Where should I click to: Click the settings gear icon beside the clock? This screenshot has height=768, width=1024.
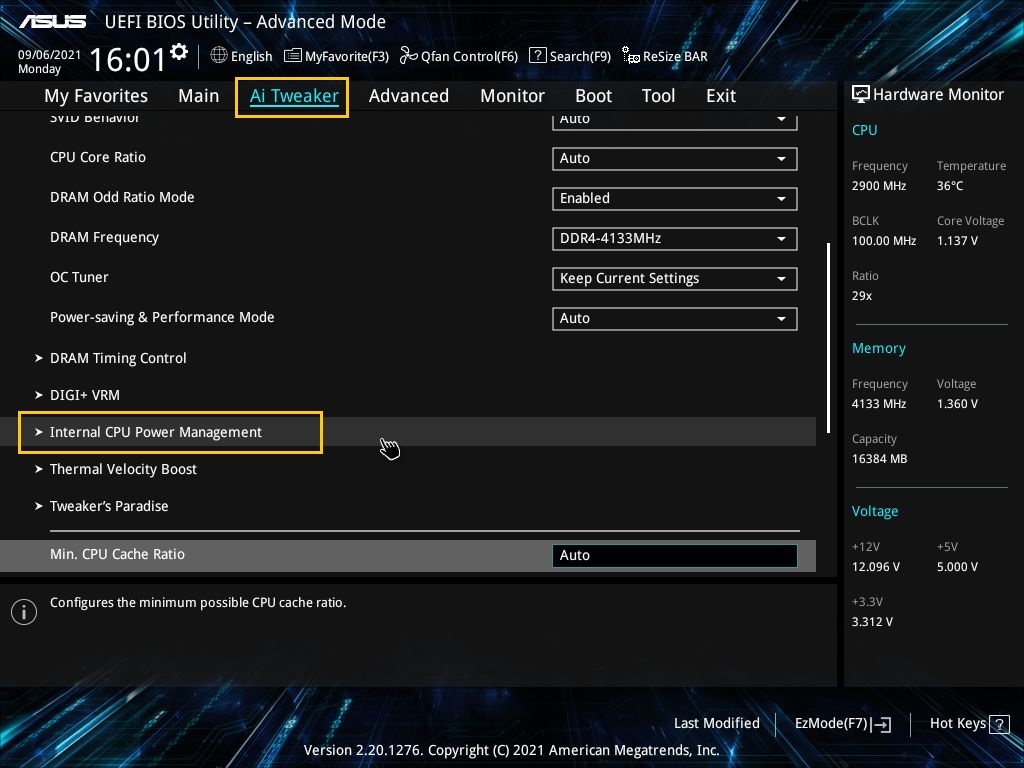click(x=179, y=52)
